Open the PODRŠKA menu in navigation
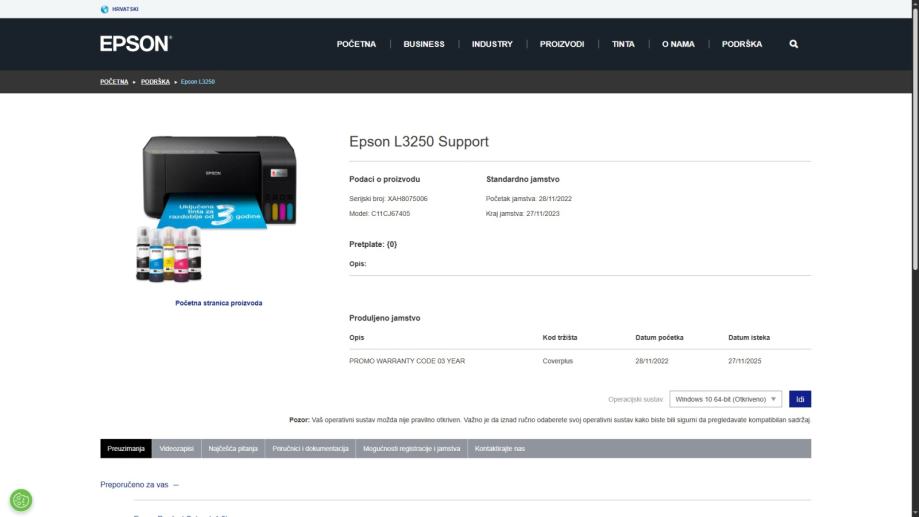The image size is (919, 517). click(x=742, y=44)
